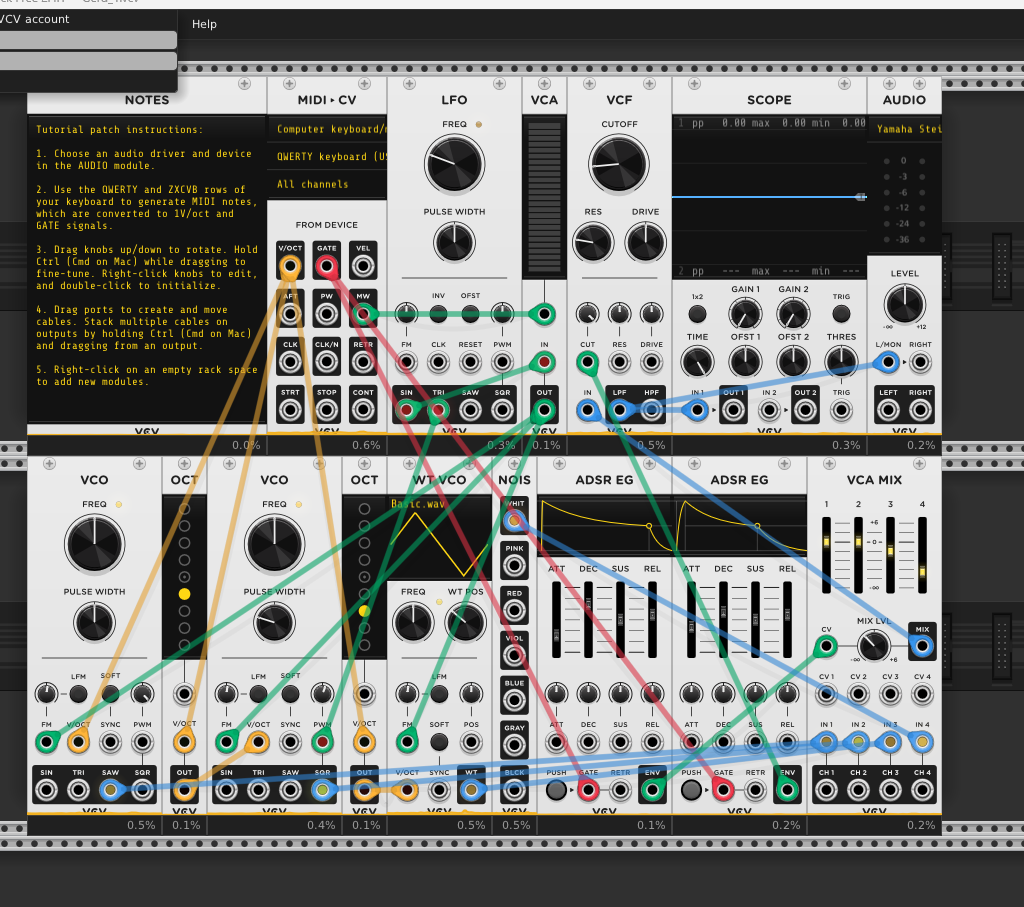
Task: Click the first text field under VCV account
Action: pos(88,40)
